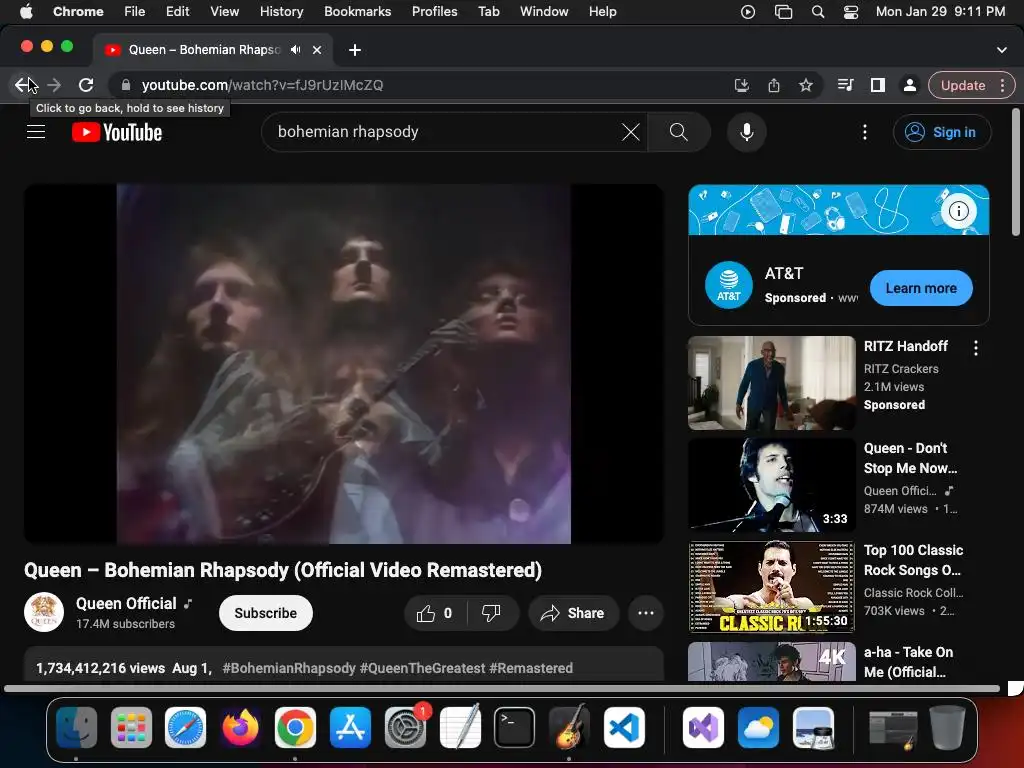Screen dimensions: 1024x768
Task: Install app via address bar download icon
Action: (x=741, y=85)
